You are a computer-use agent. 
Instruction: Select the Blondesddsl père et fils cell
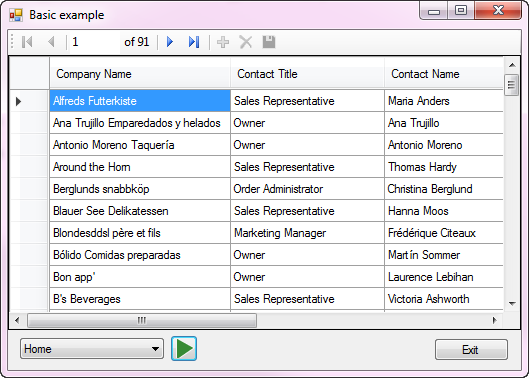[140, 233]
